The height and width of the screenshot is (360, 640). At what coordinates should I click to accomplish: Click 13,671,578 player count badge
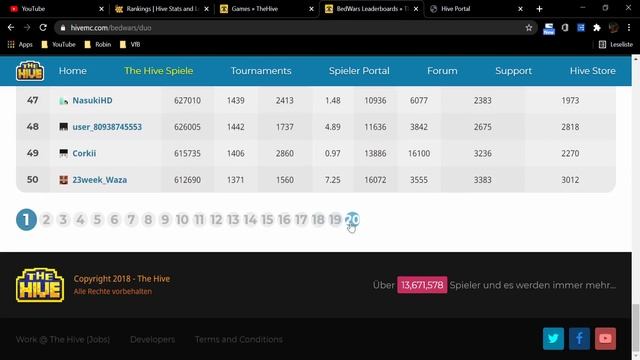click(x=422, y=285)
